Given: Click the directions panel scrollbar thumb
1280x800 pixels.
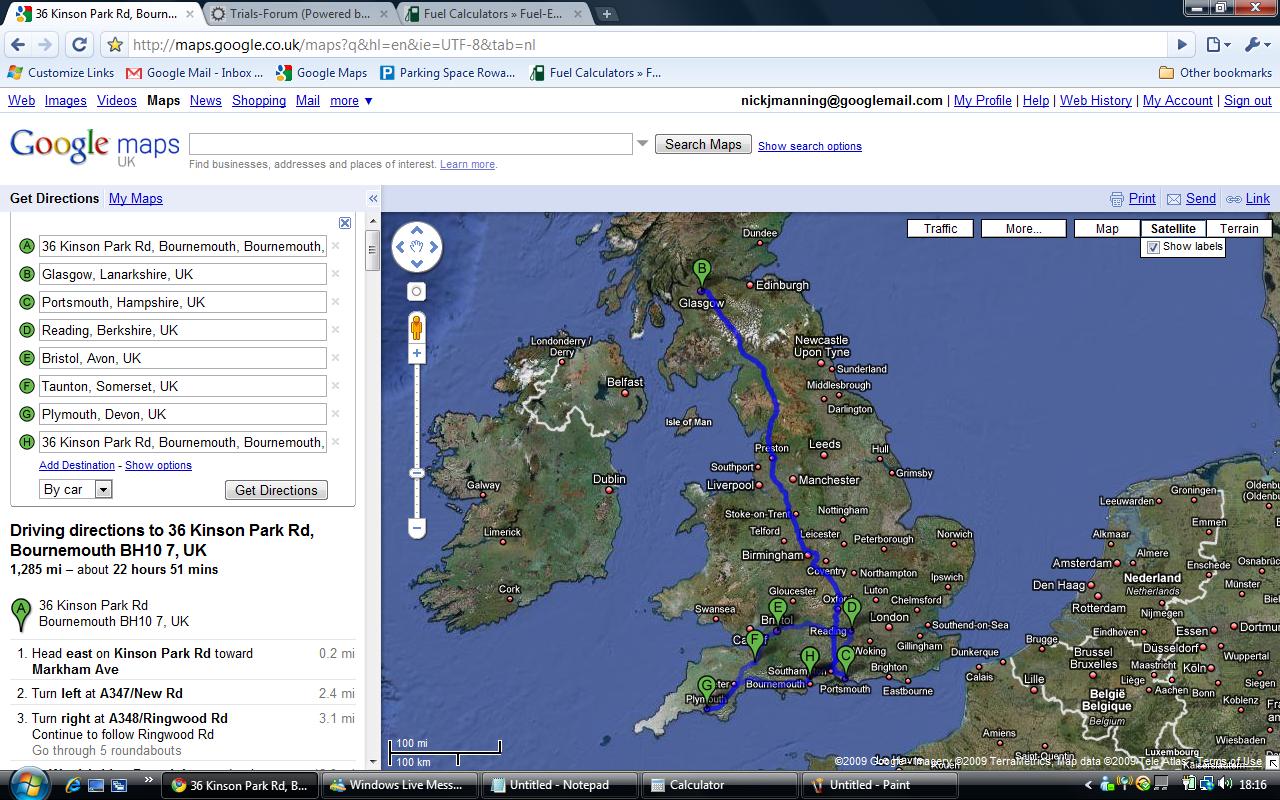Looking at the screenshot, I should [x=373, y=251].
